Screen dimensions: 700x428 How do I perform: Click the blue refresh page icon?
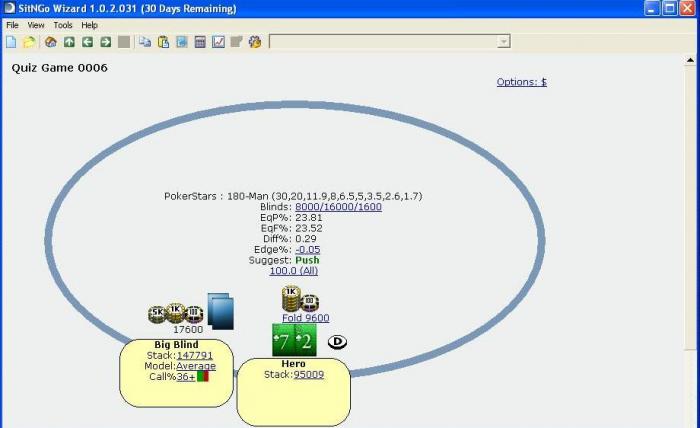coord(182,42)
